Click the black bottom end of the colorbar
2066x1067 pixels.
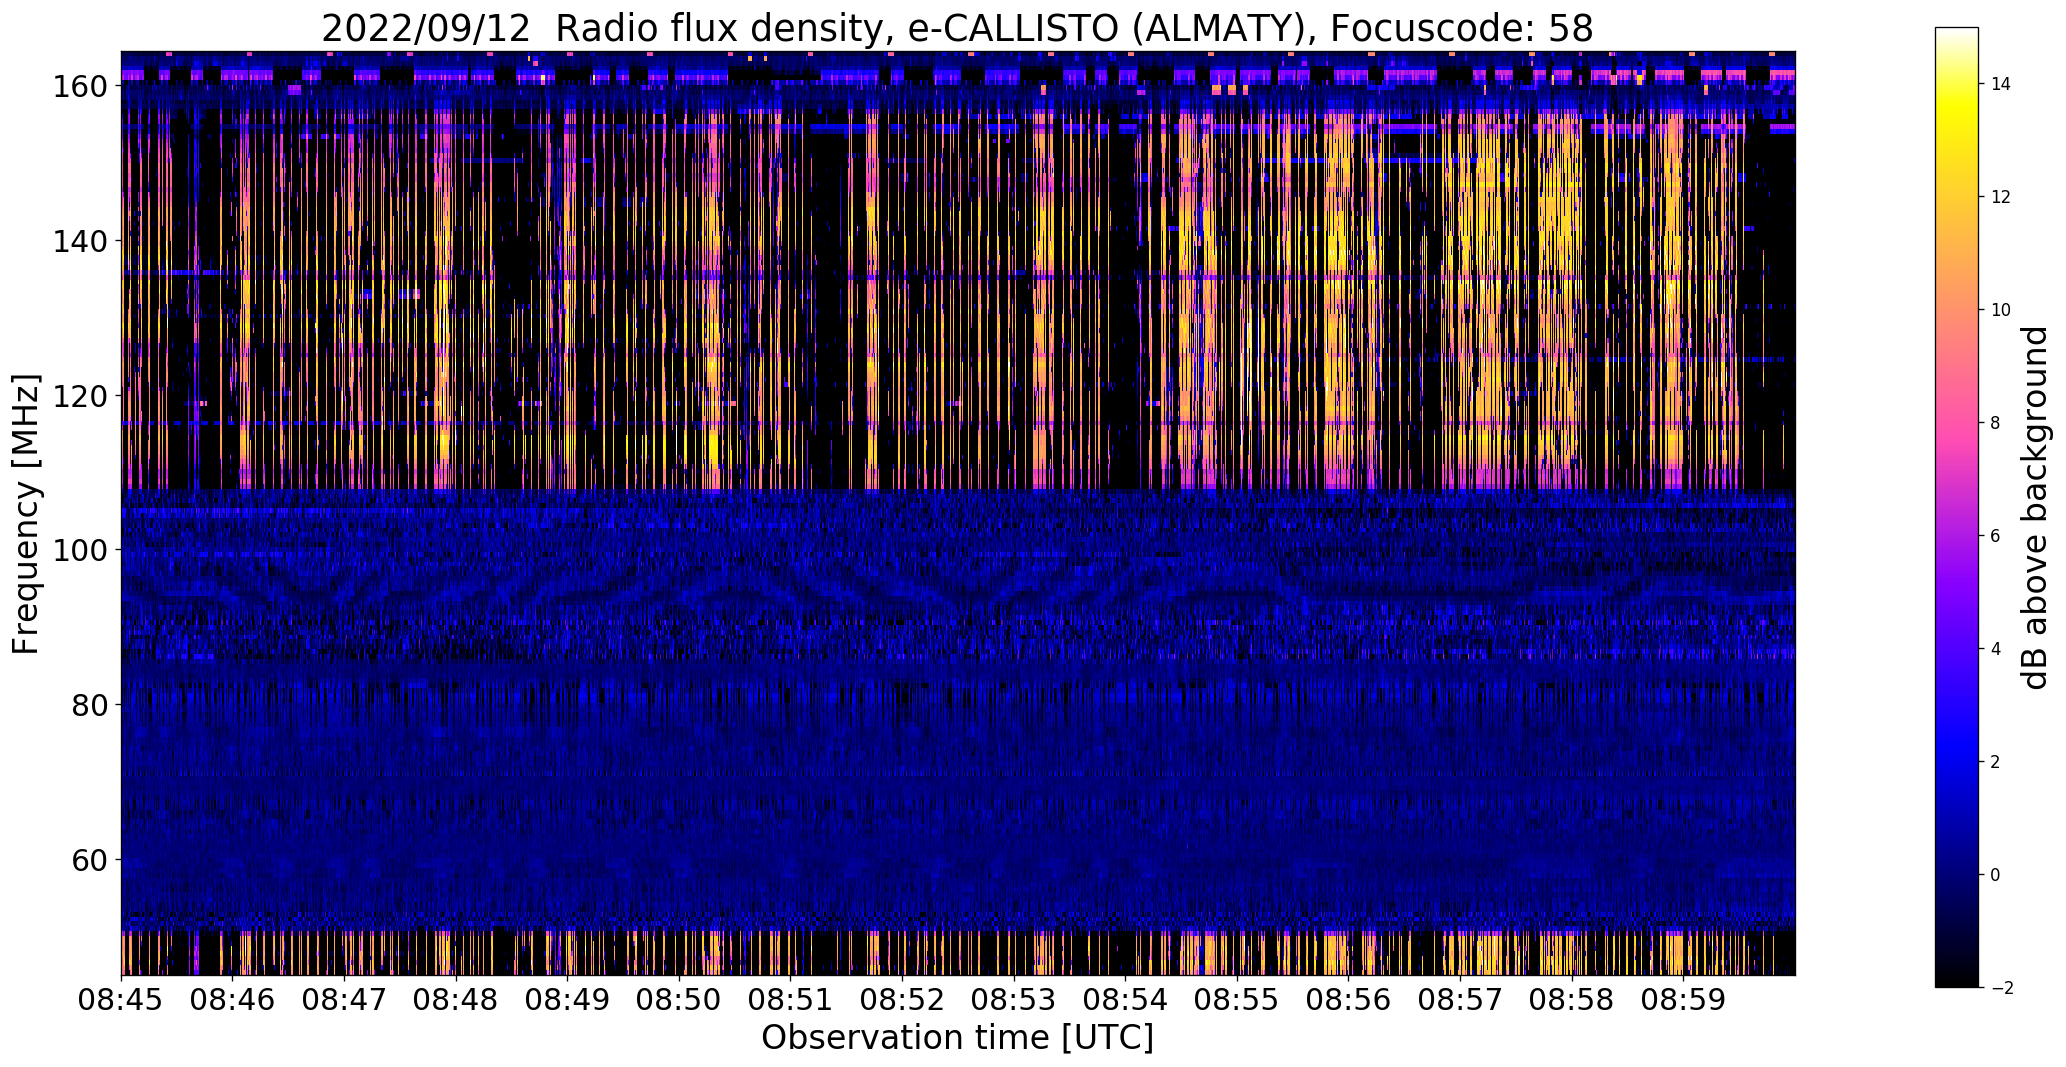pyautogui.click(x=1957, y=978)
